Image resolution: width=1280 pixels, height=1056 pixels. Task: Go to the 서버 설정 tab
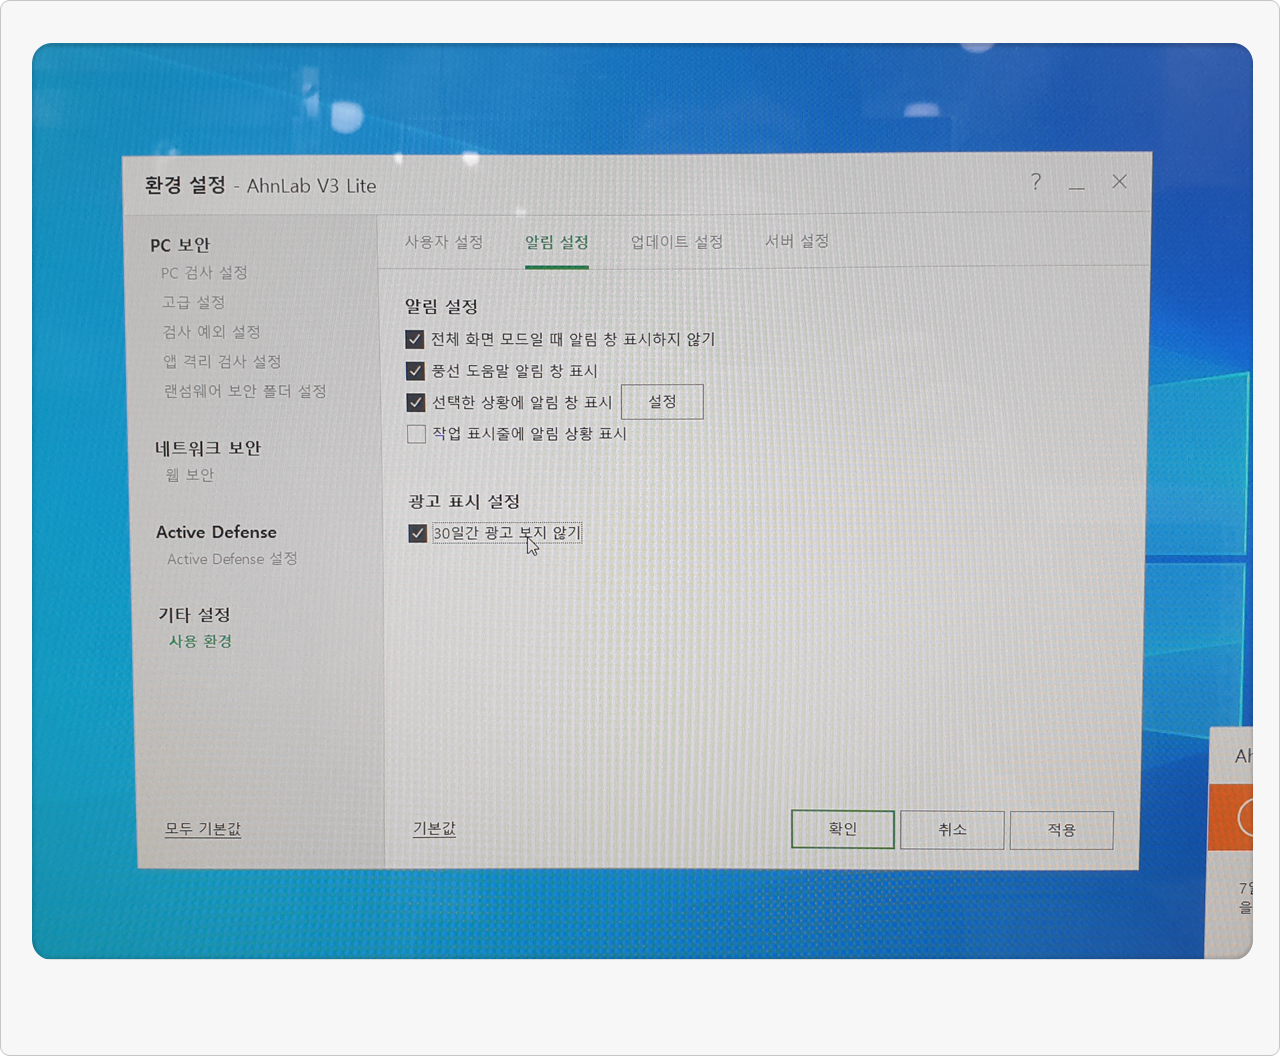797,241
